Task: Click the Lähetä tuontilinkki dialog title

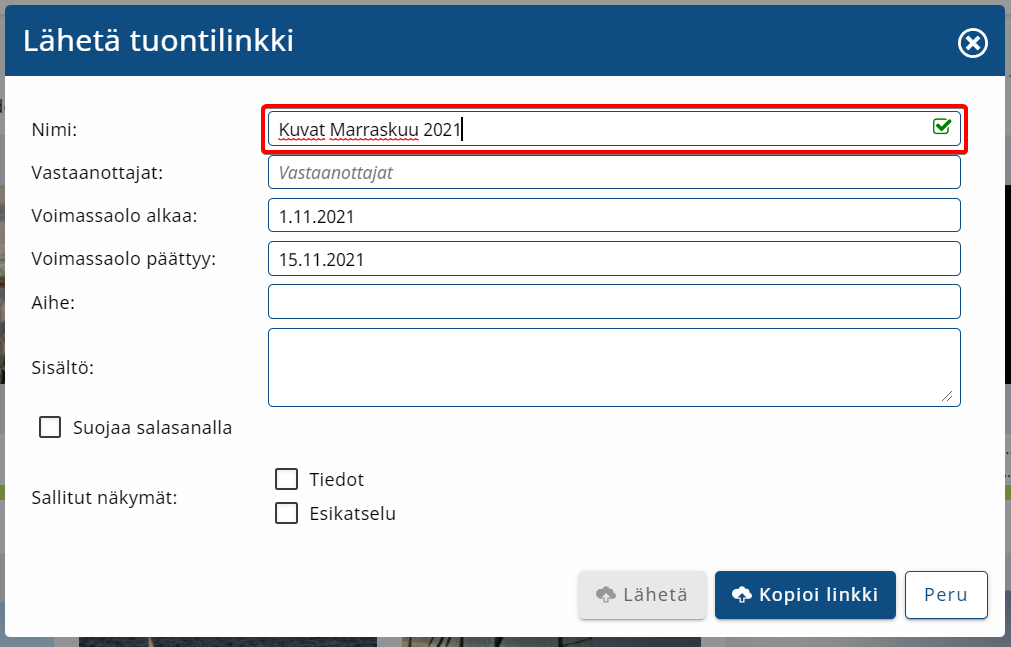Action: (x=158, y=41)
